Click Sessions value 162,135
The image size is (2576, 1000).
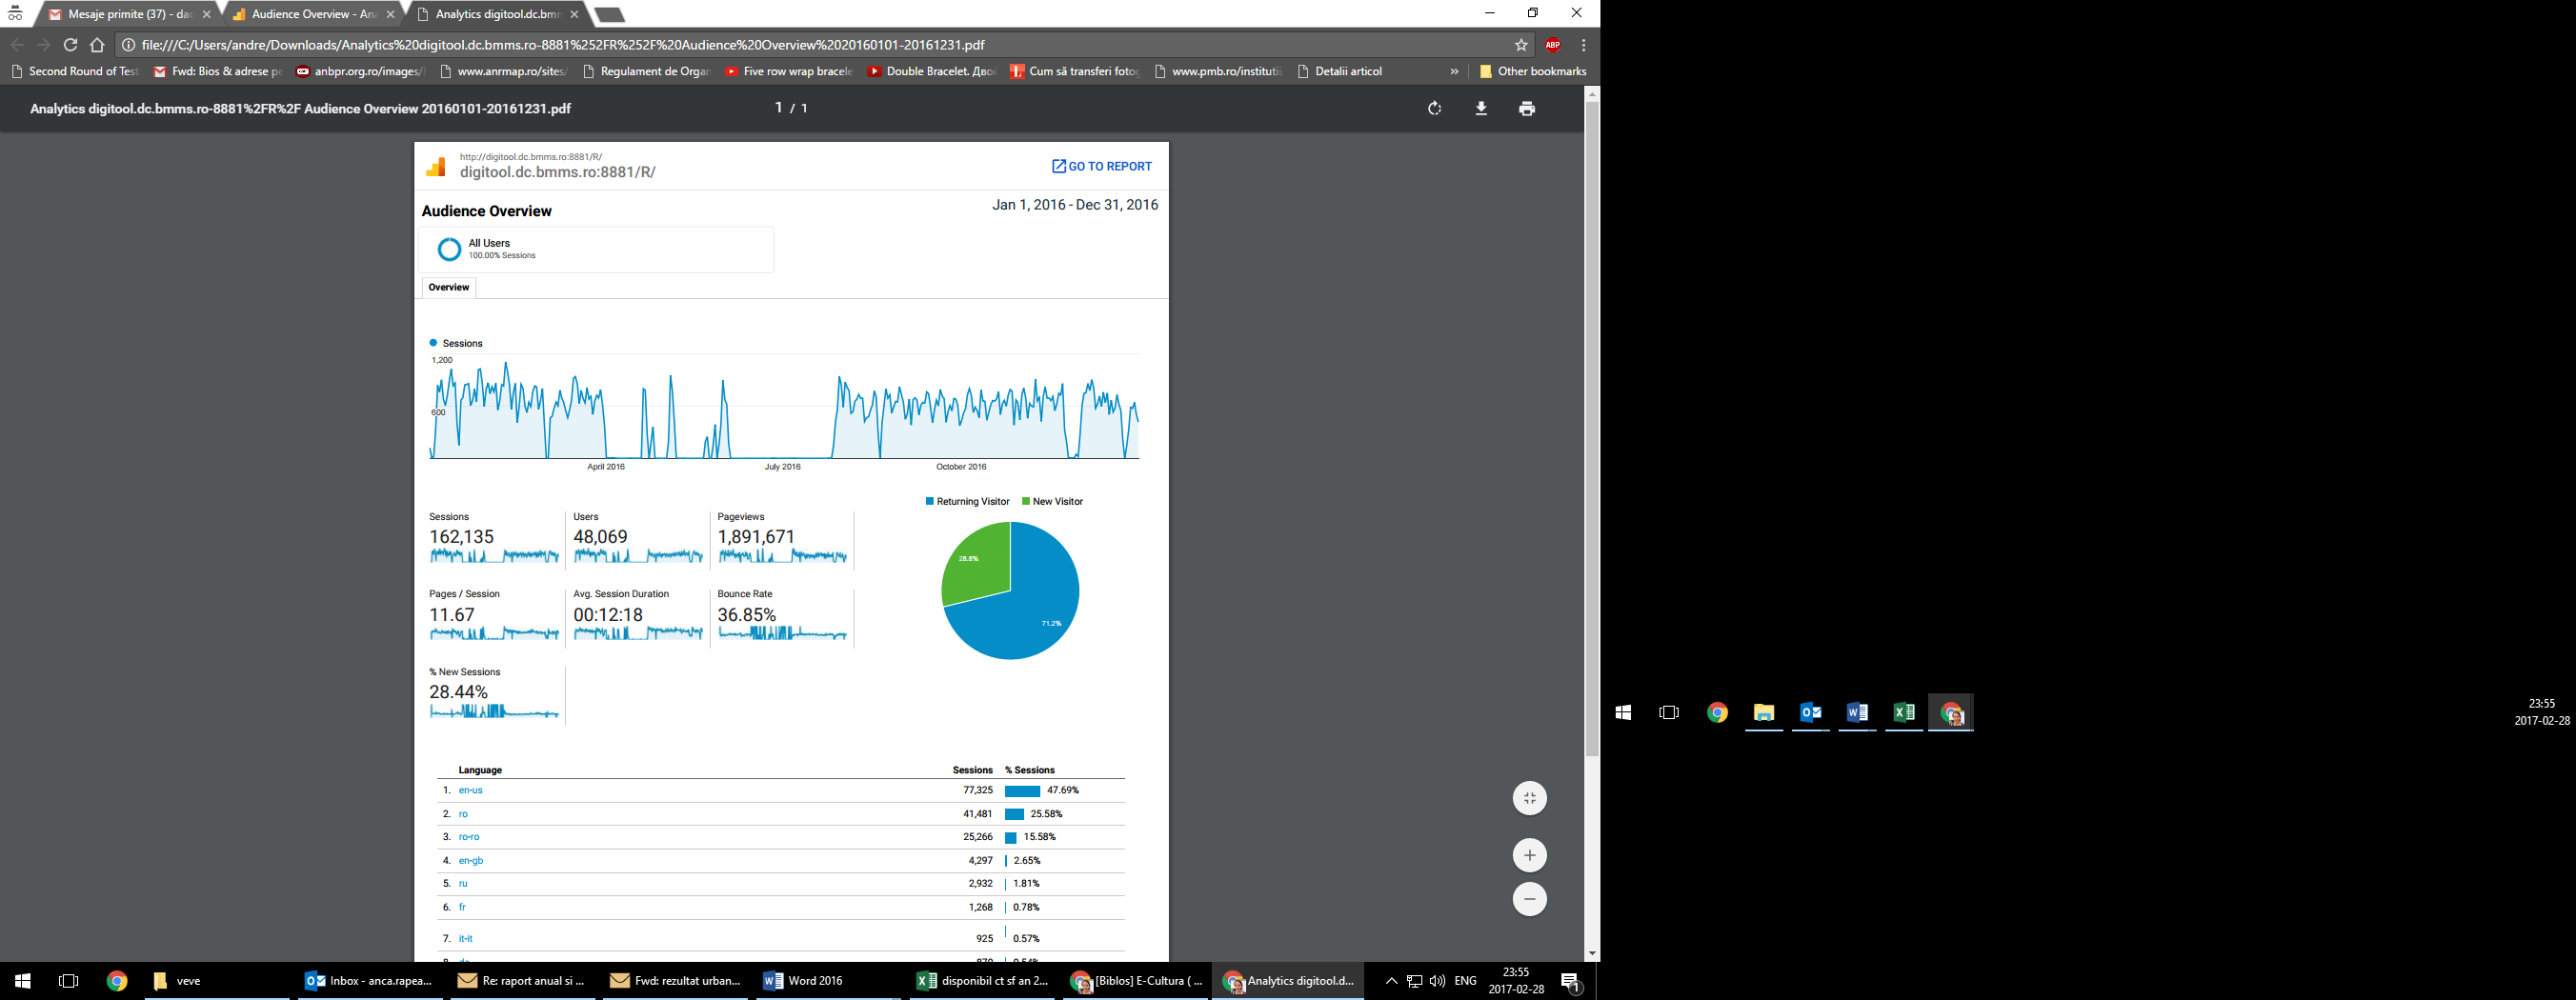tap(462, 537)
